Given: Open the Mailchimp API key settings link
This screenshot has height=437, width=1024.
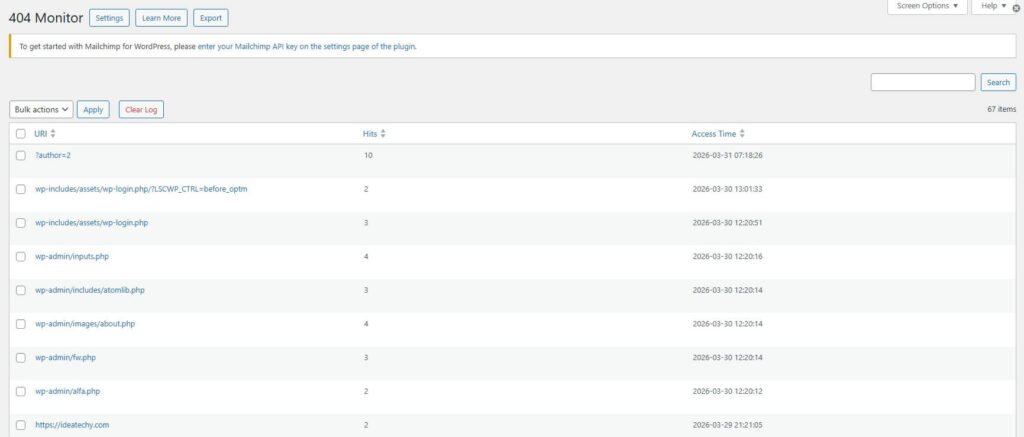Looking at the screenshot, I should pyautogui.click(x=306, y=46).
